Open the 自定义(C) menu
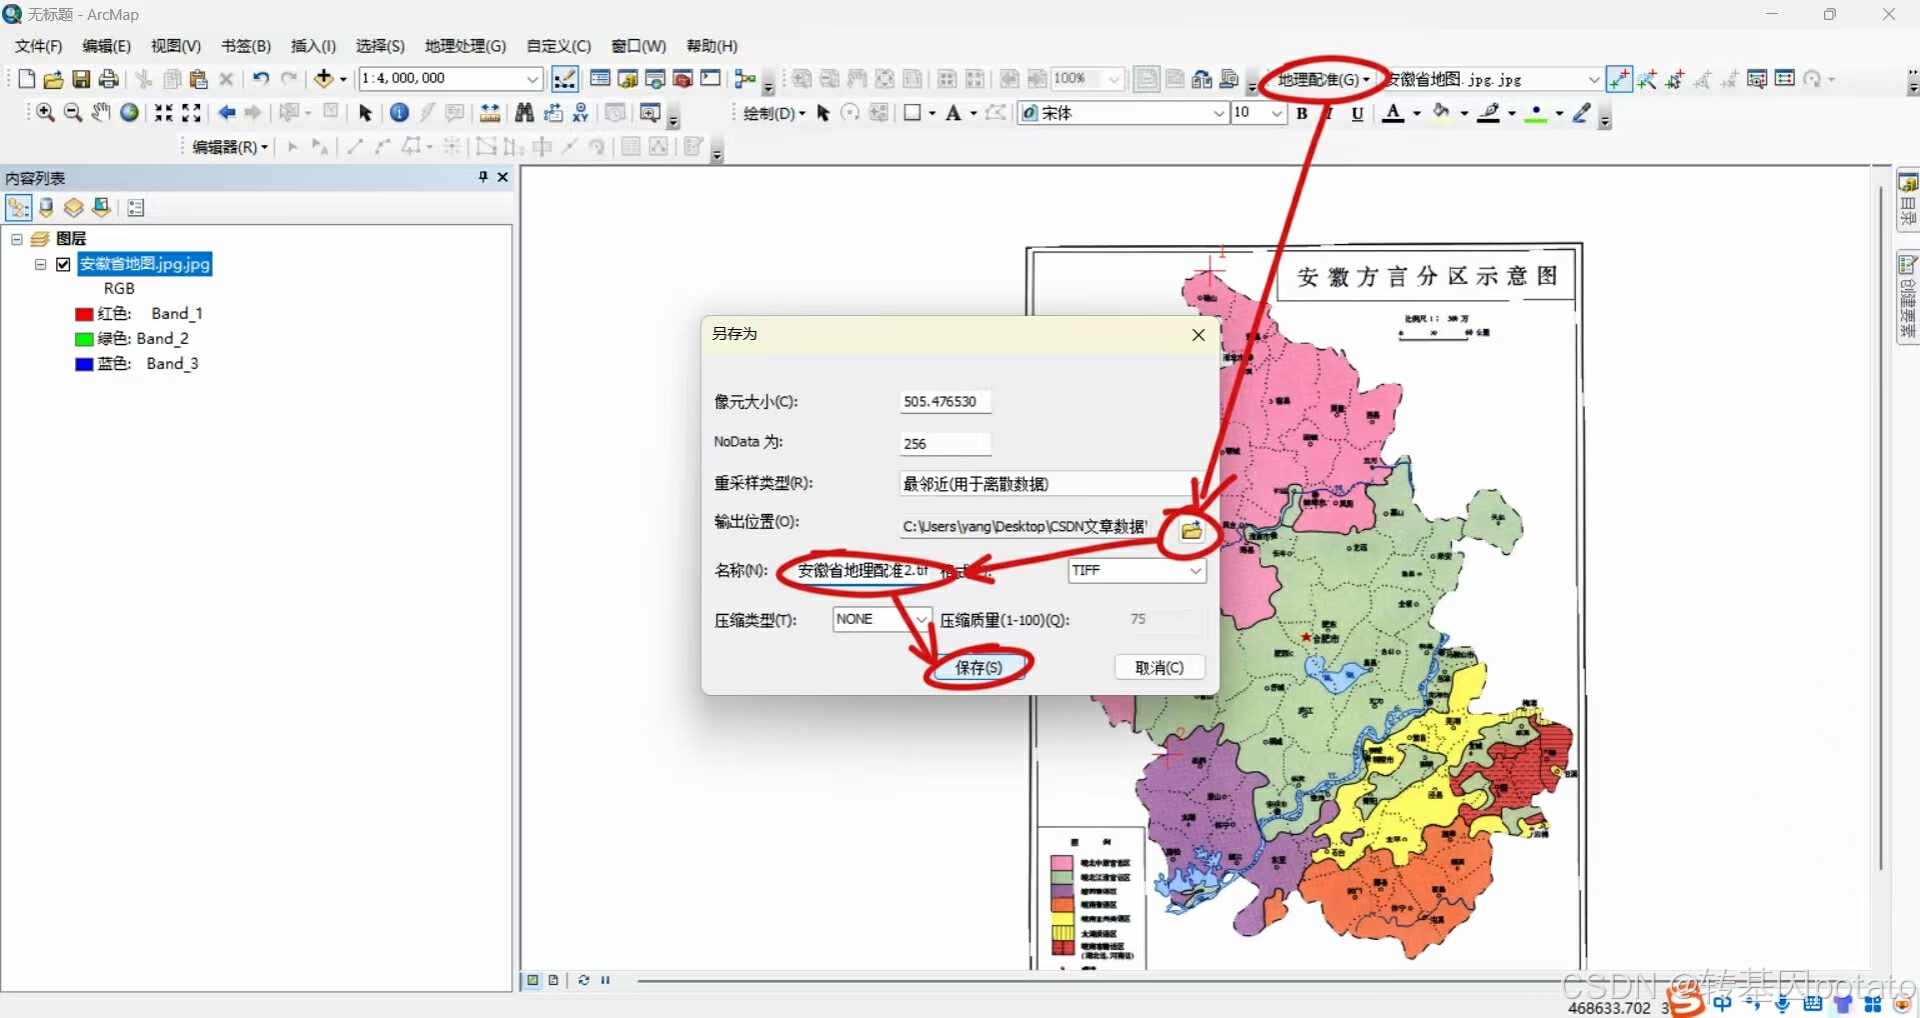 pos(558,46)
